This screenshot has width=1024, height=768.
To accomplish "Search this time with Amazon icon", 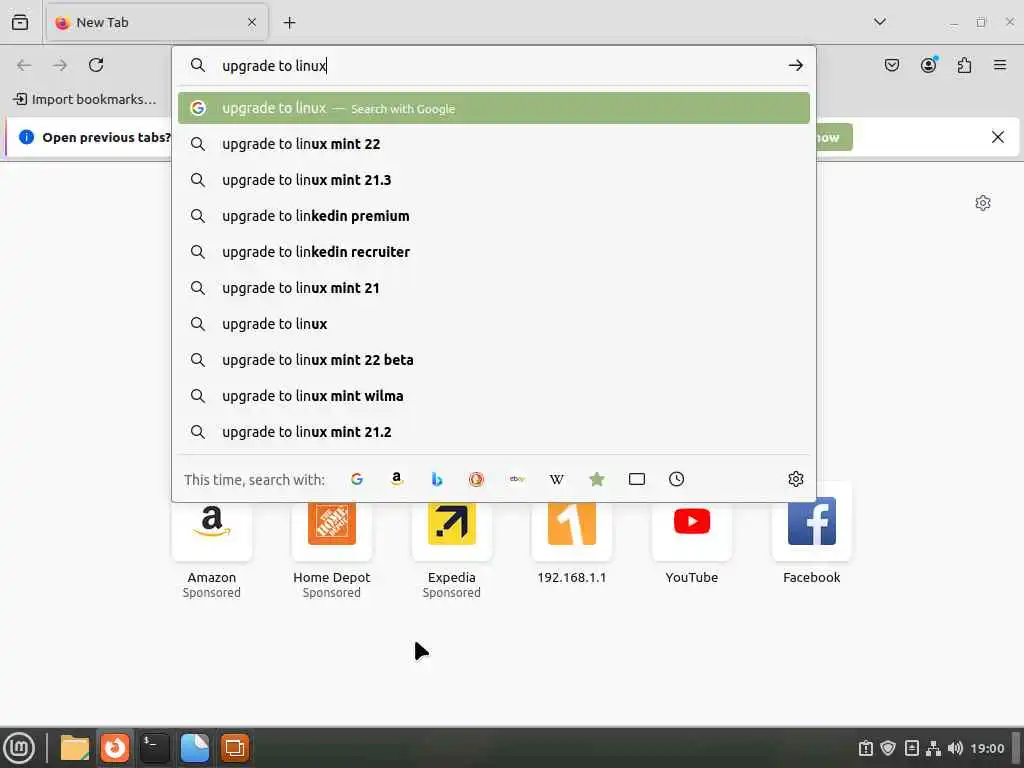I will pos(396,479).
